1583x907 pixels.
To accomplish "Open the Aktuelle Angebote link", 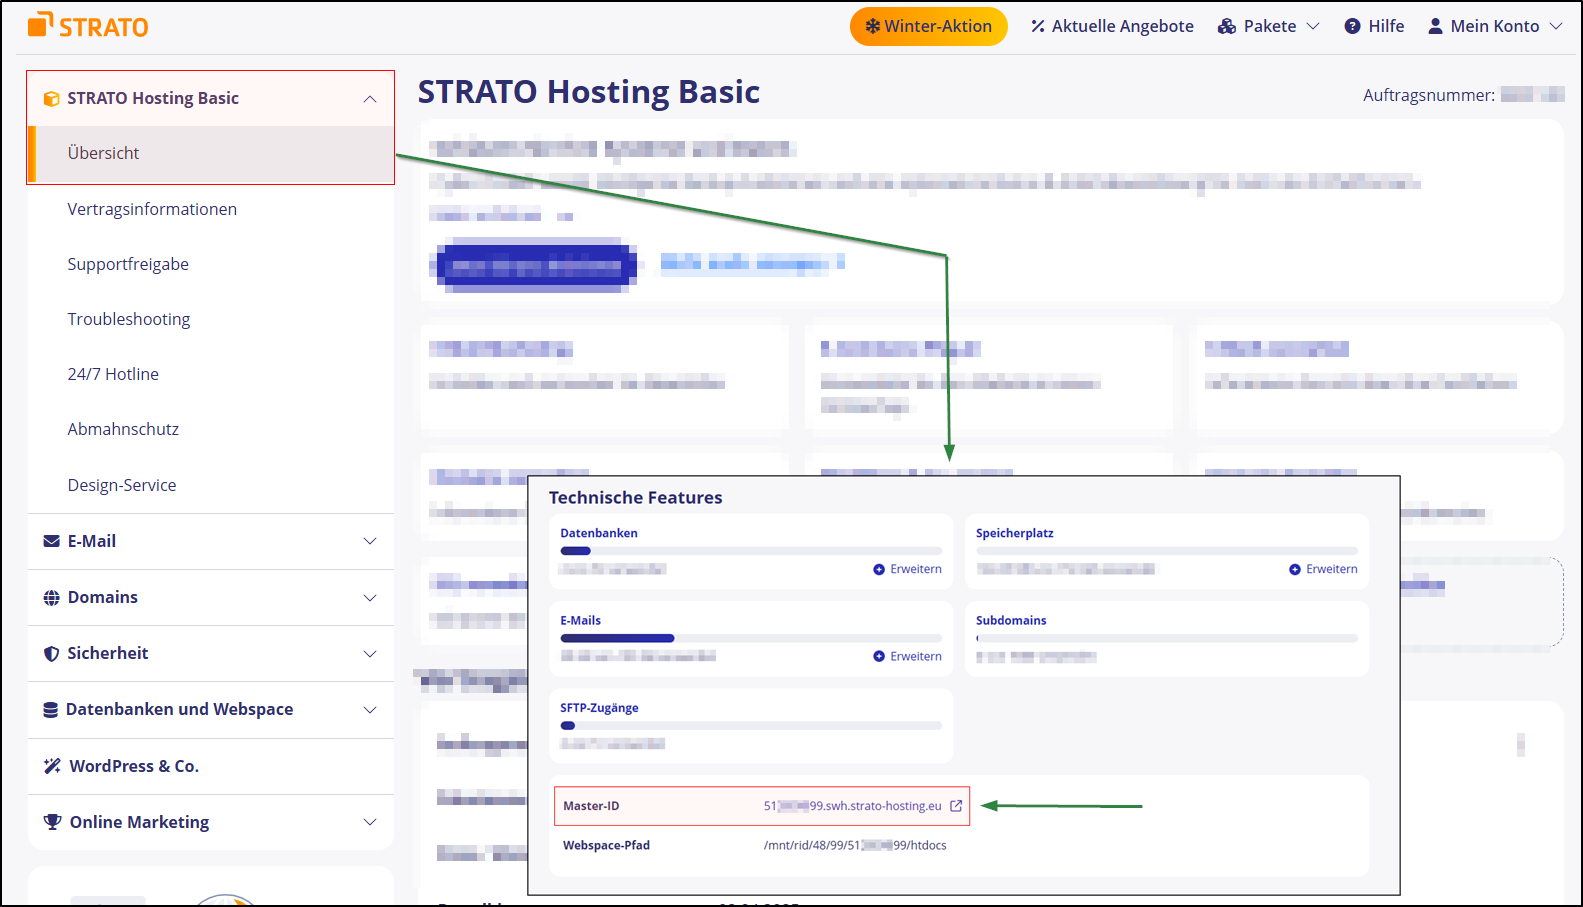I will coord(1112,26).
